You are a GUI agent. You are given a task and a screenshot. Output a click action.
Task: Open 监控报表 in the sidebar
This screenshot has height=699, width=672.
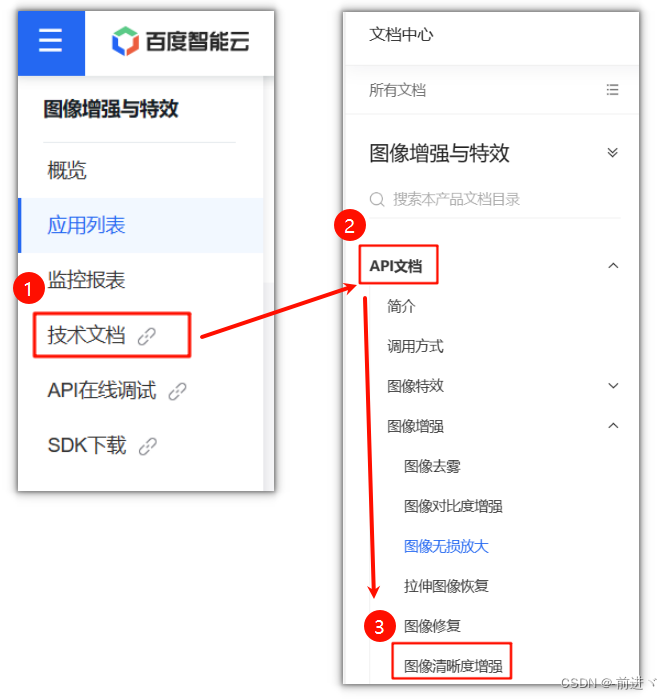(86, 280)
